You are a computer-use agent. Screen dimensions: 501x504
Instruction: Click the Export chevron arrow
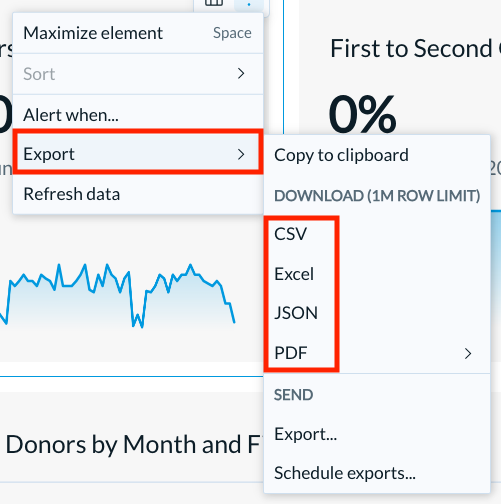(241, 154)
